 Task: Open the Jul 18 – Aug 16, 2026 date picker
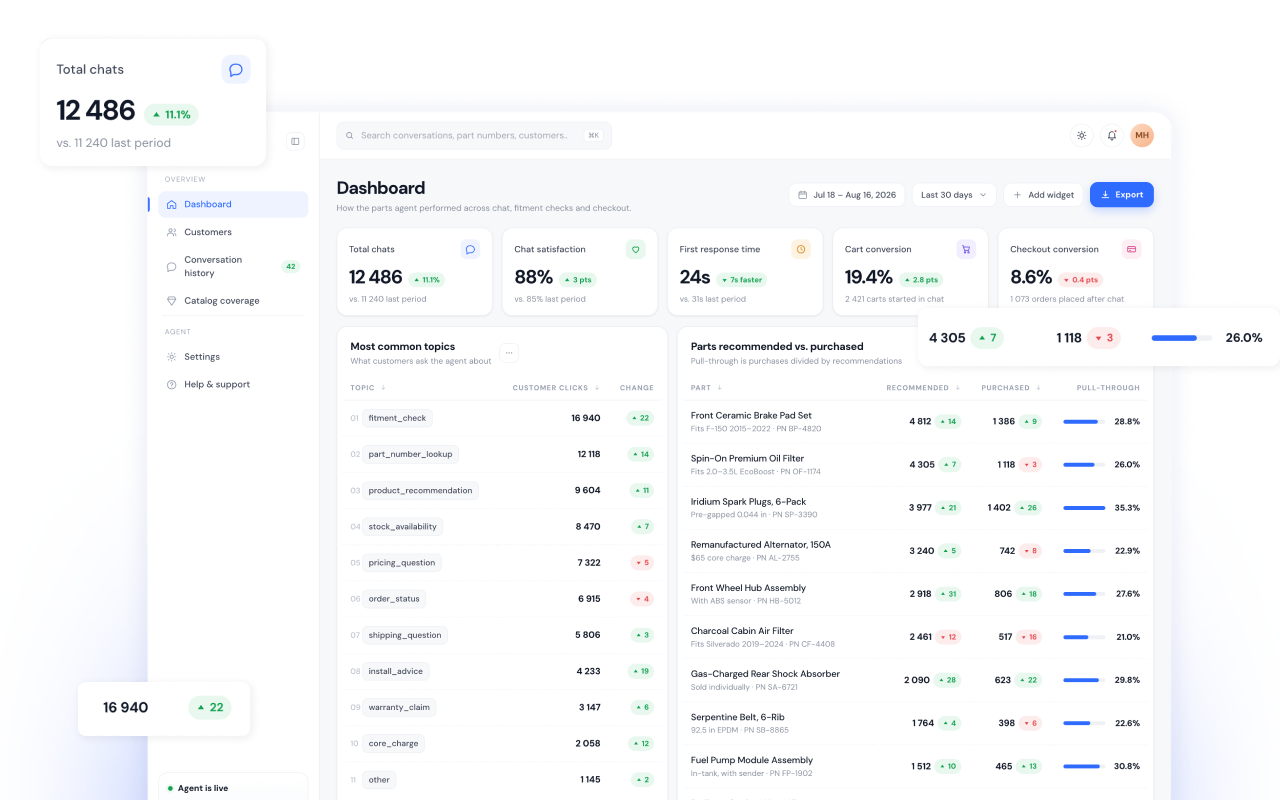[847, 195]
